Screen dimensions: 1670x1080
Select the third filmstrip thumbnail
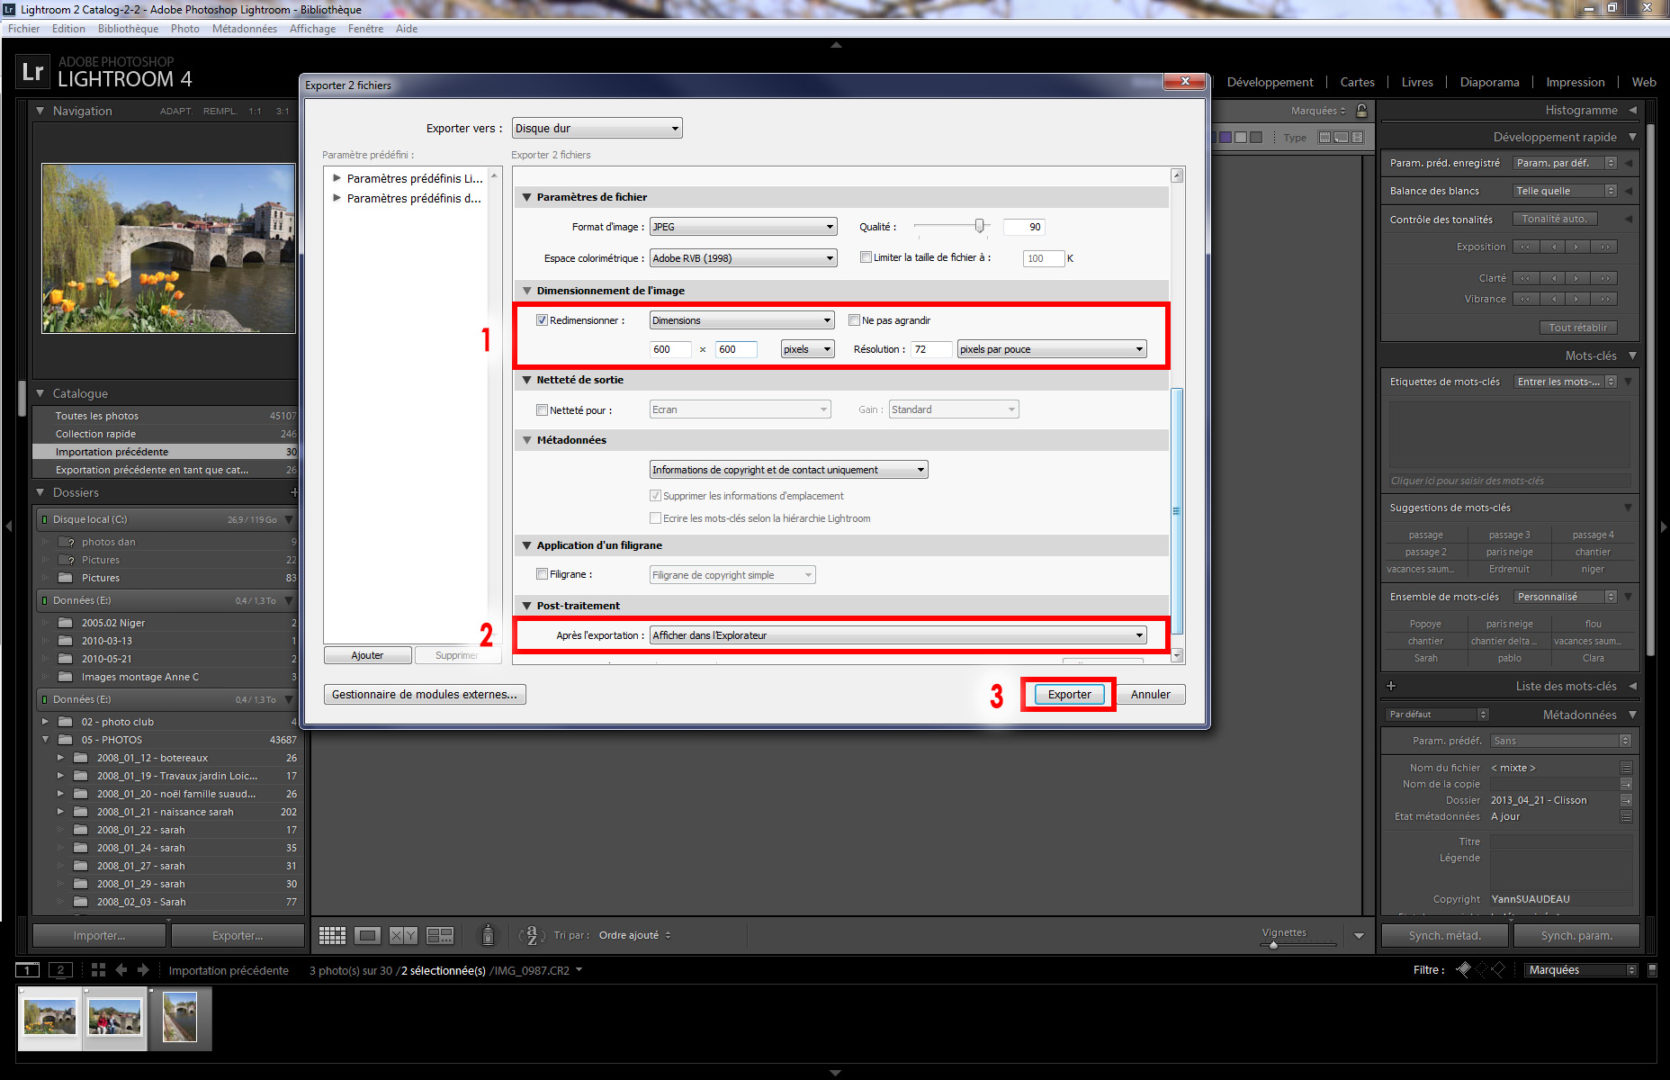coord(180,1017)
